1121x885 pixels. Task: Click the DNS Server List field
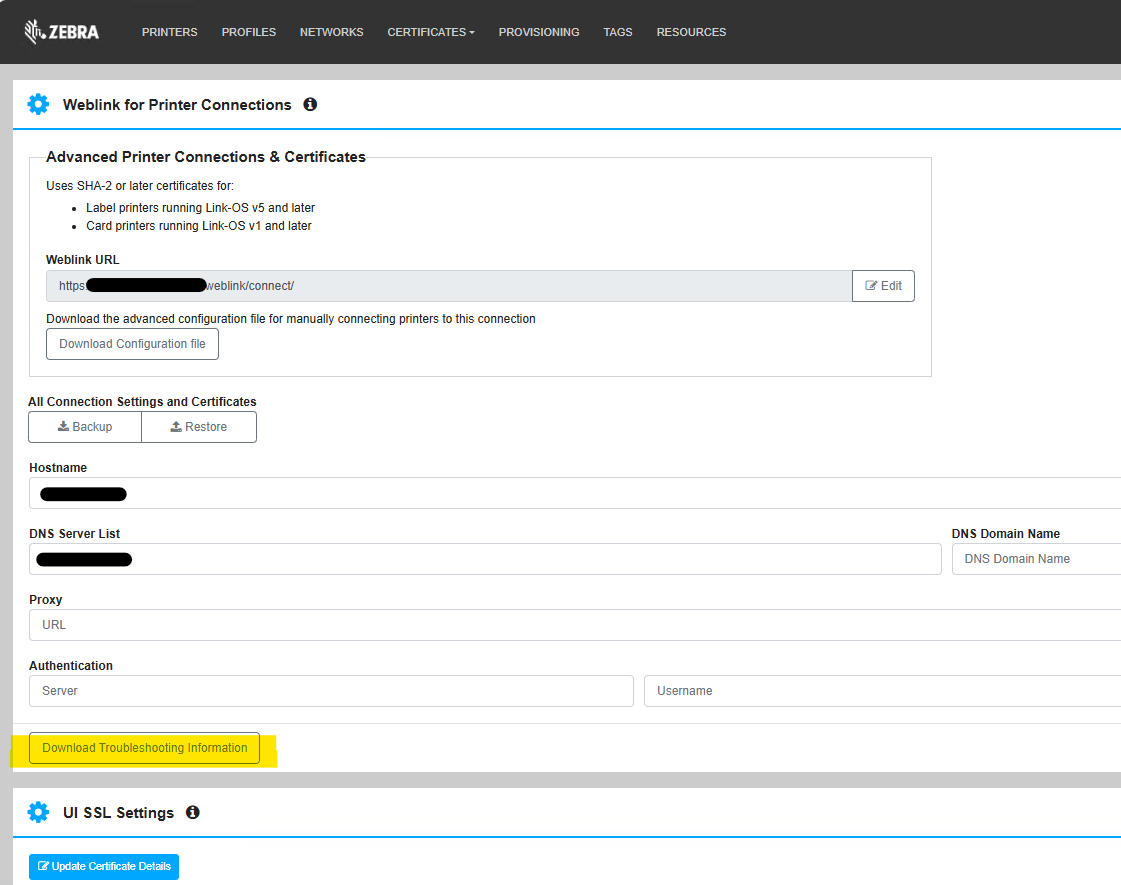[x=485, y=559]
